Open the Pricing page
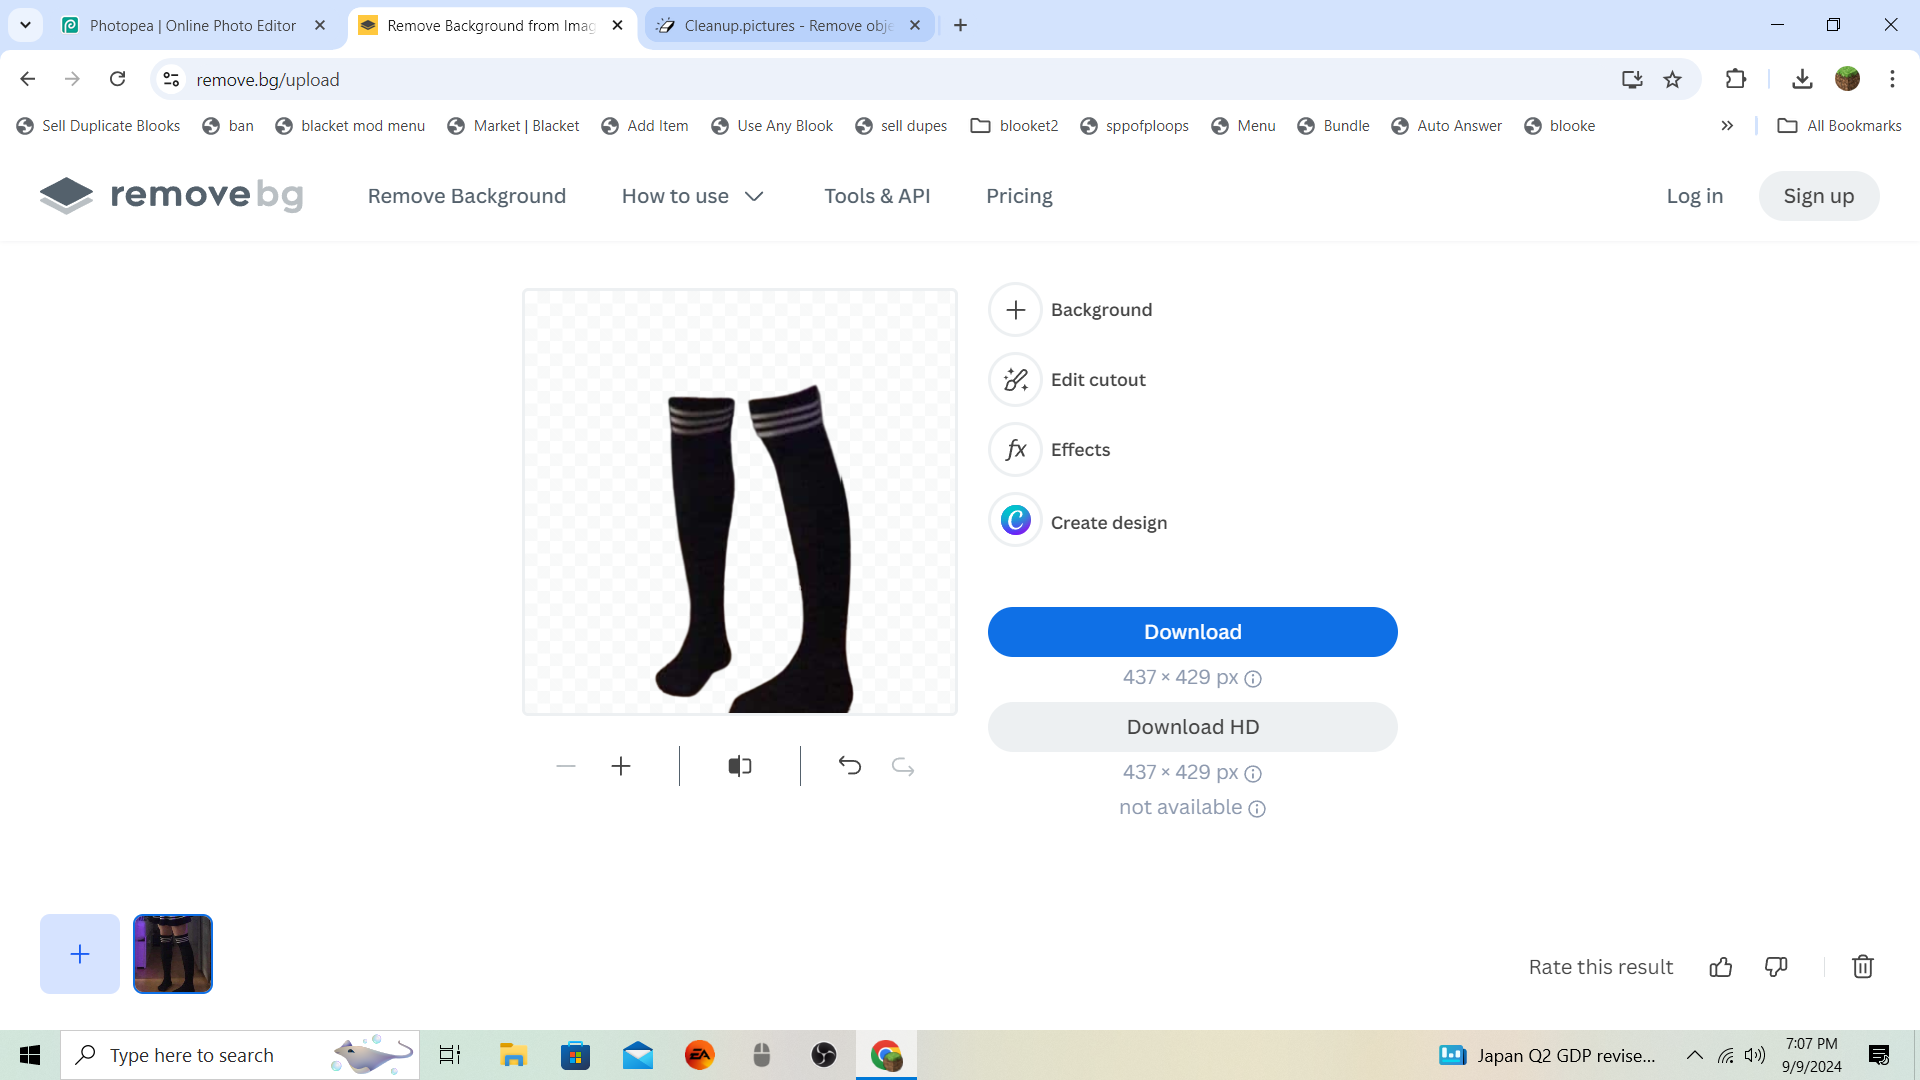Image resolution: width=1920 pixels, height=1080 pixels. 1019,196
